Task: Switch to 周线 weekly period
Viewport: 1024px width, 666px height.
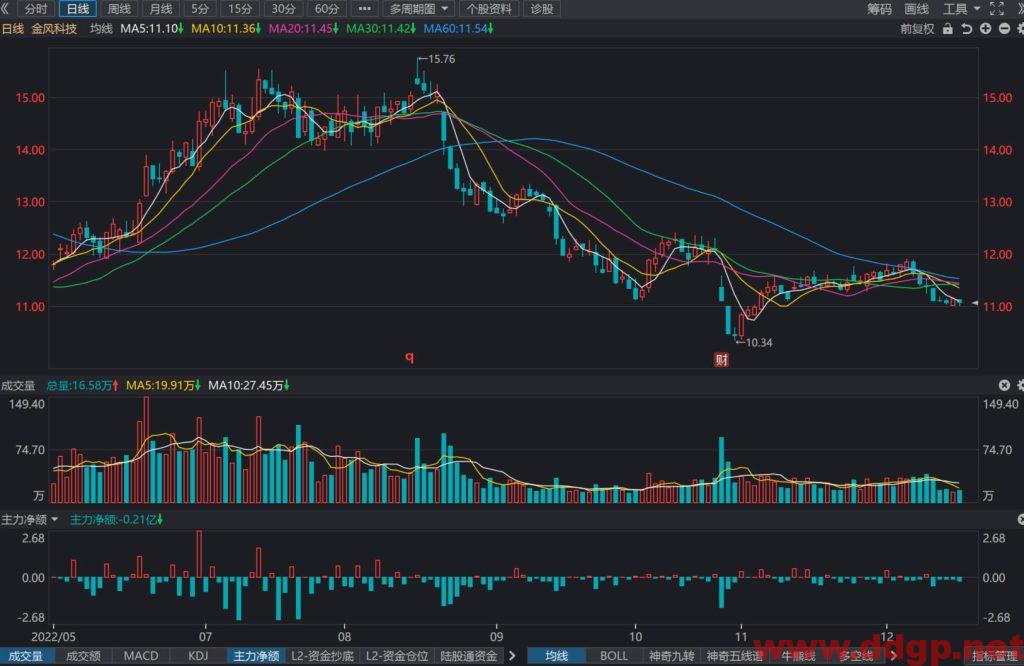Action: (x=119, y=8)
